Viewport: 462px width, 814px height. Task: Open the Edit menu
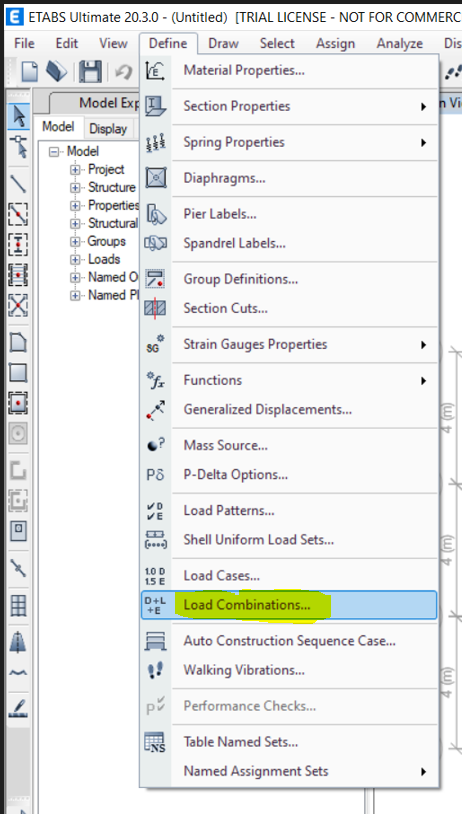click(x=67, y=43)
